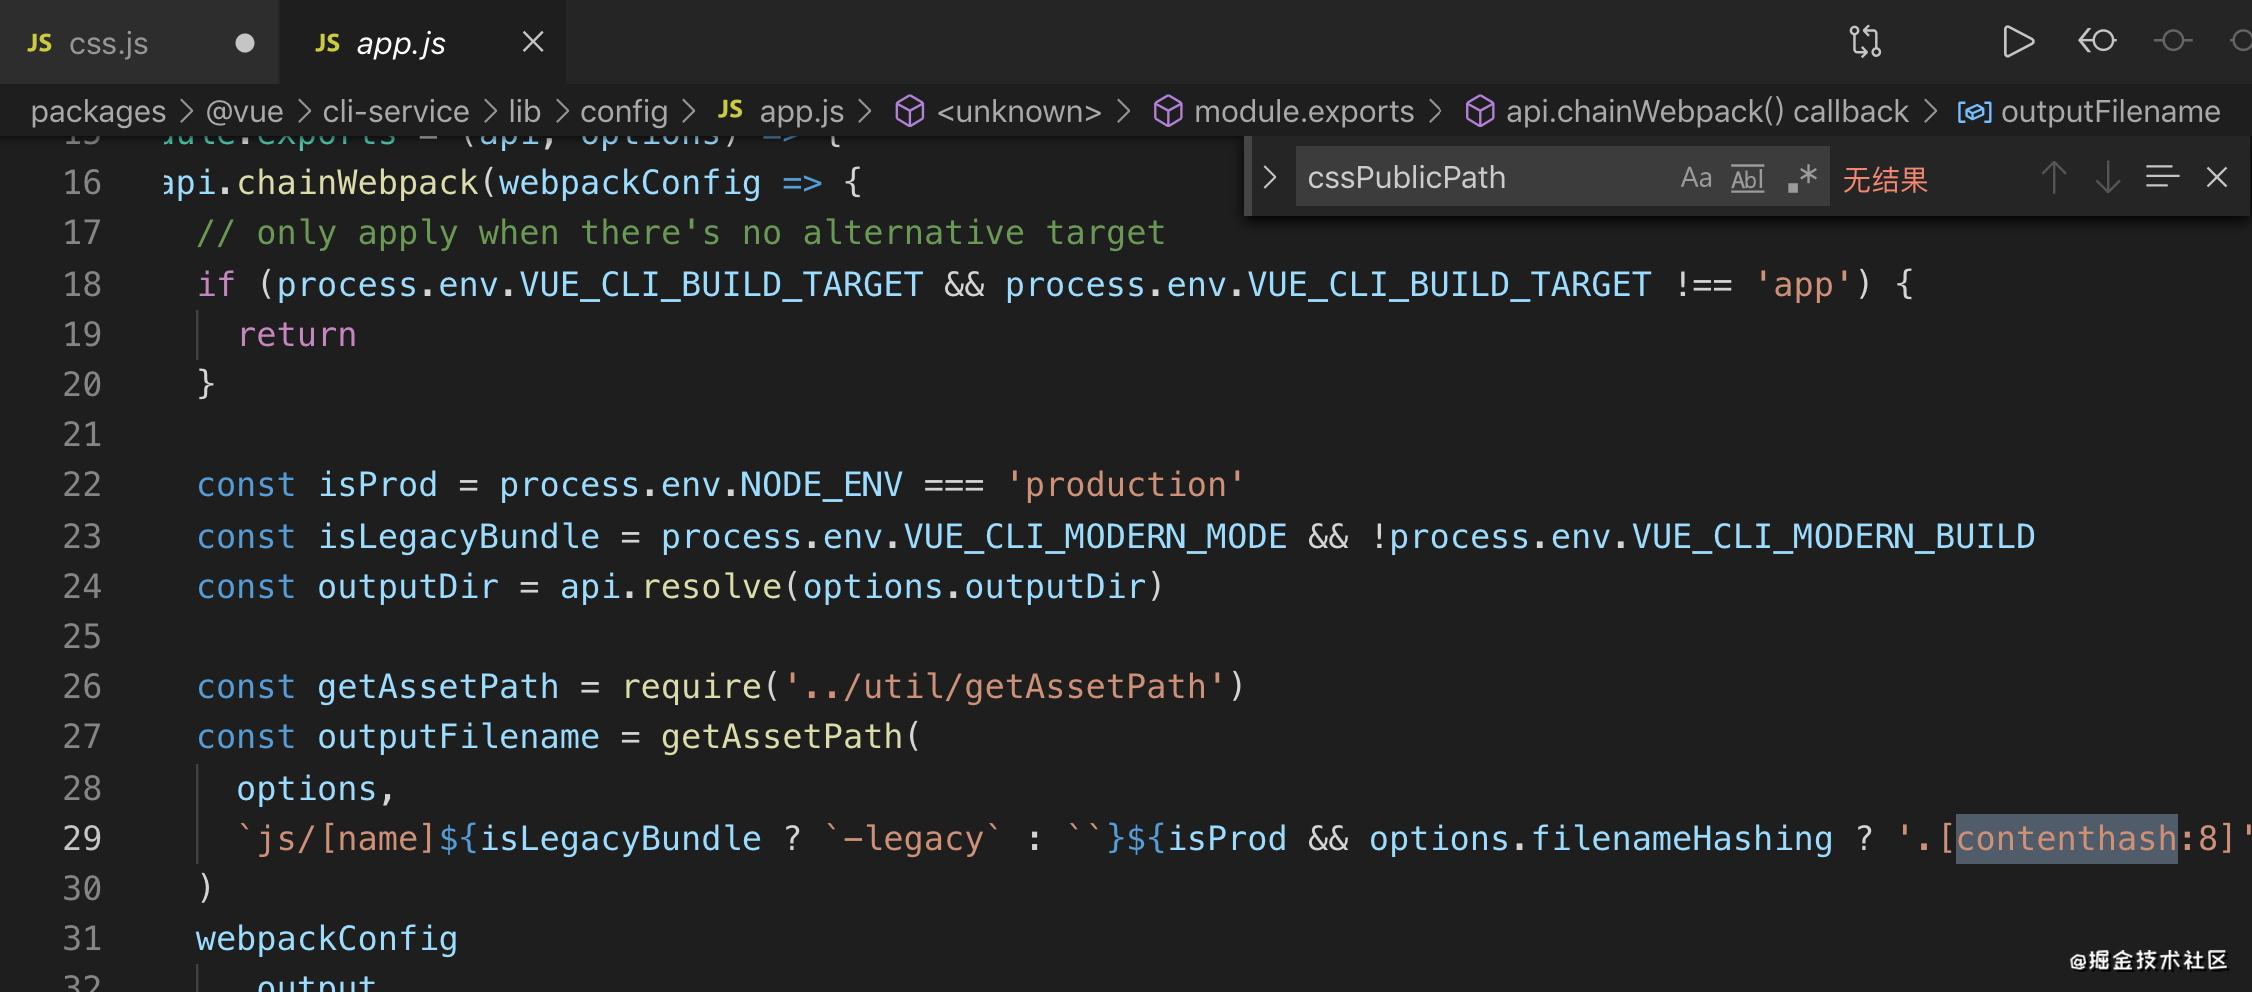Open the source control compare changes icon

click(x=1865, y=42)
